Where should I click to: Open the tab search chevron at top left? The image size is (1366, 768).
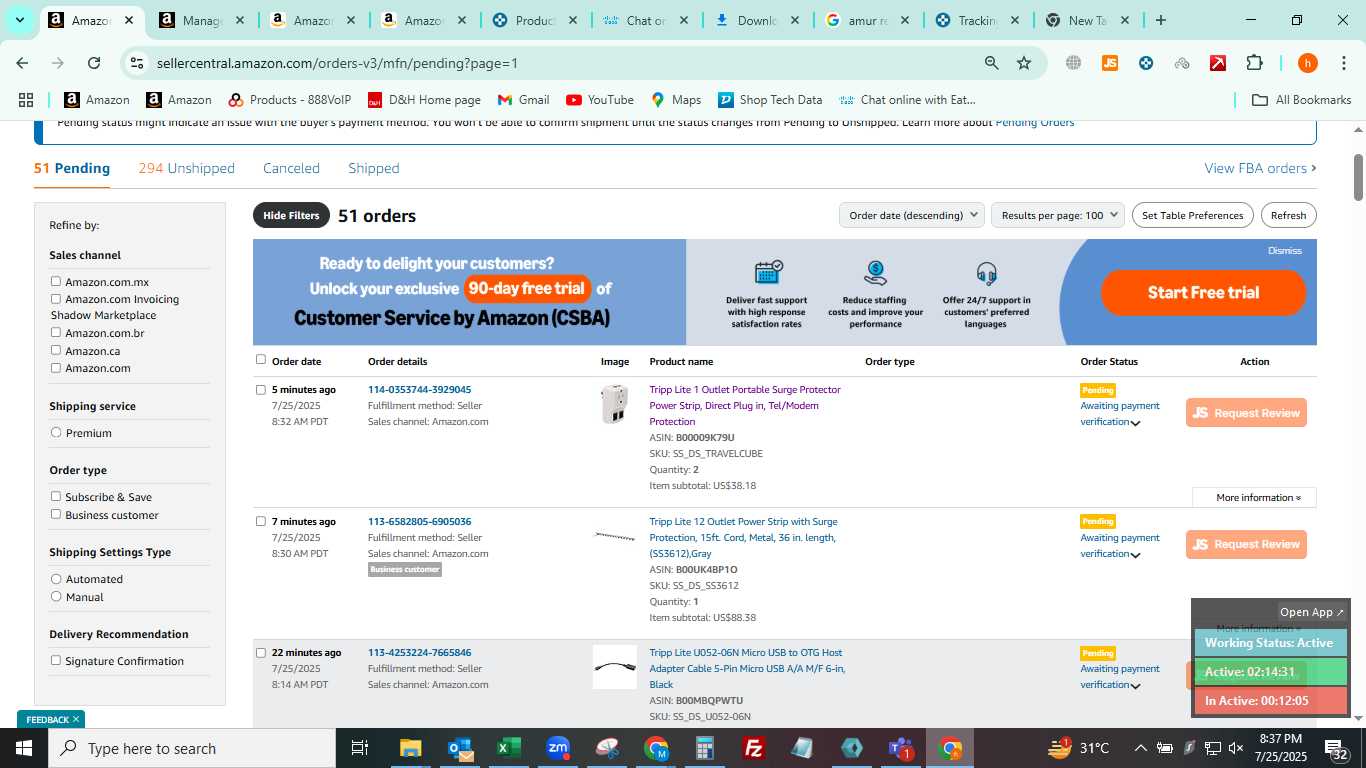[19, 20]
